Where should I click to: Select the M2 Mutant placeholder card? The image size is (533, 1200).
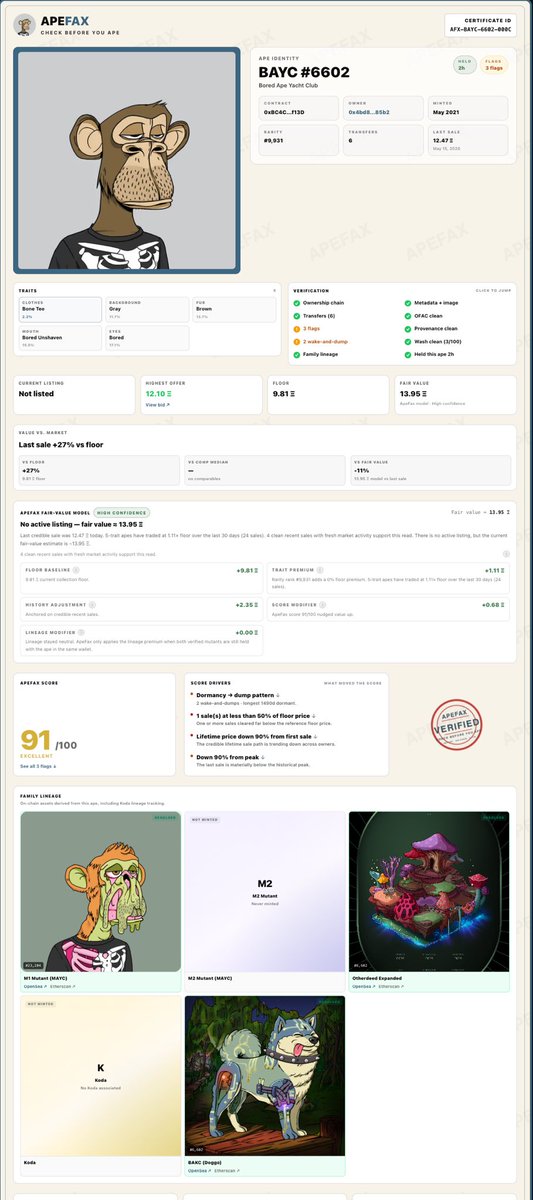point(264,894)
